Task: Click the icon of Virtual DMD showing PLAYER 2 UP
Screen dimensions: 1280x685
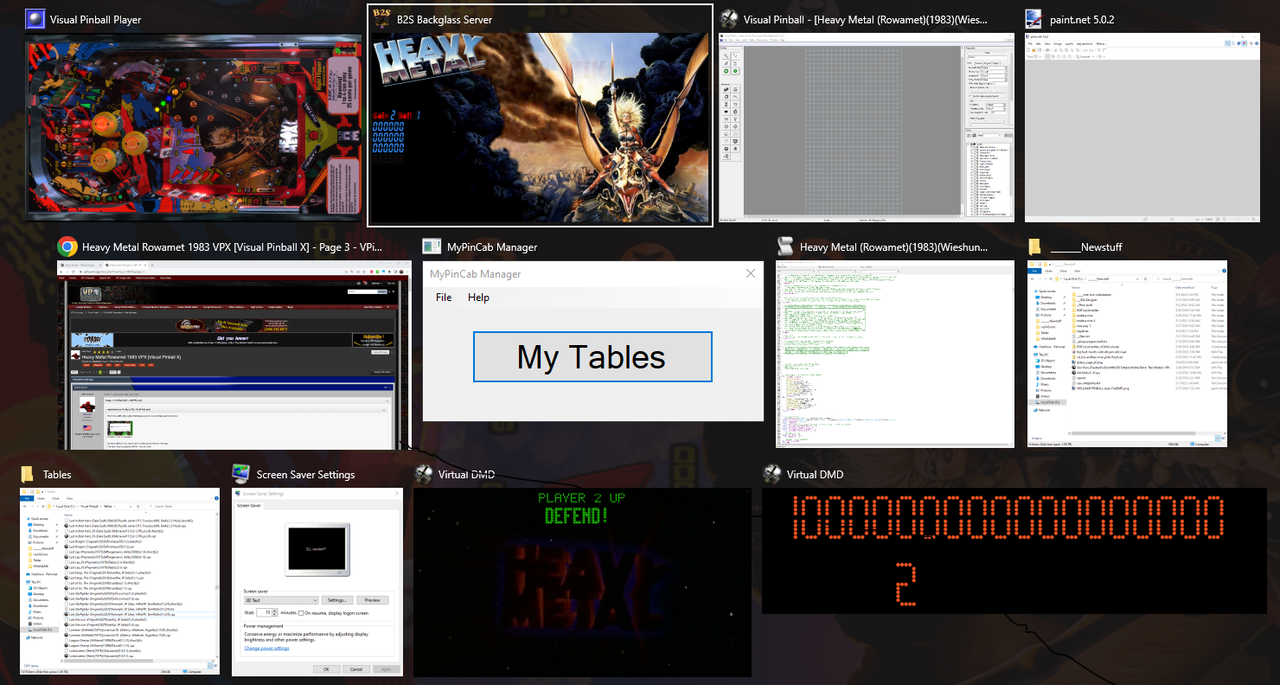Action: coord(423,474)
